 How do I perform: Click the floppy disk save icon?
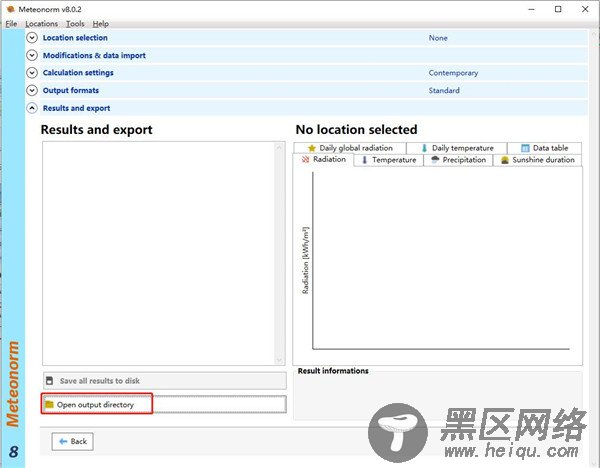coord(49,381)
